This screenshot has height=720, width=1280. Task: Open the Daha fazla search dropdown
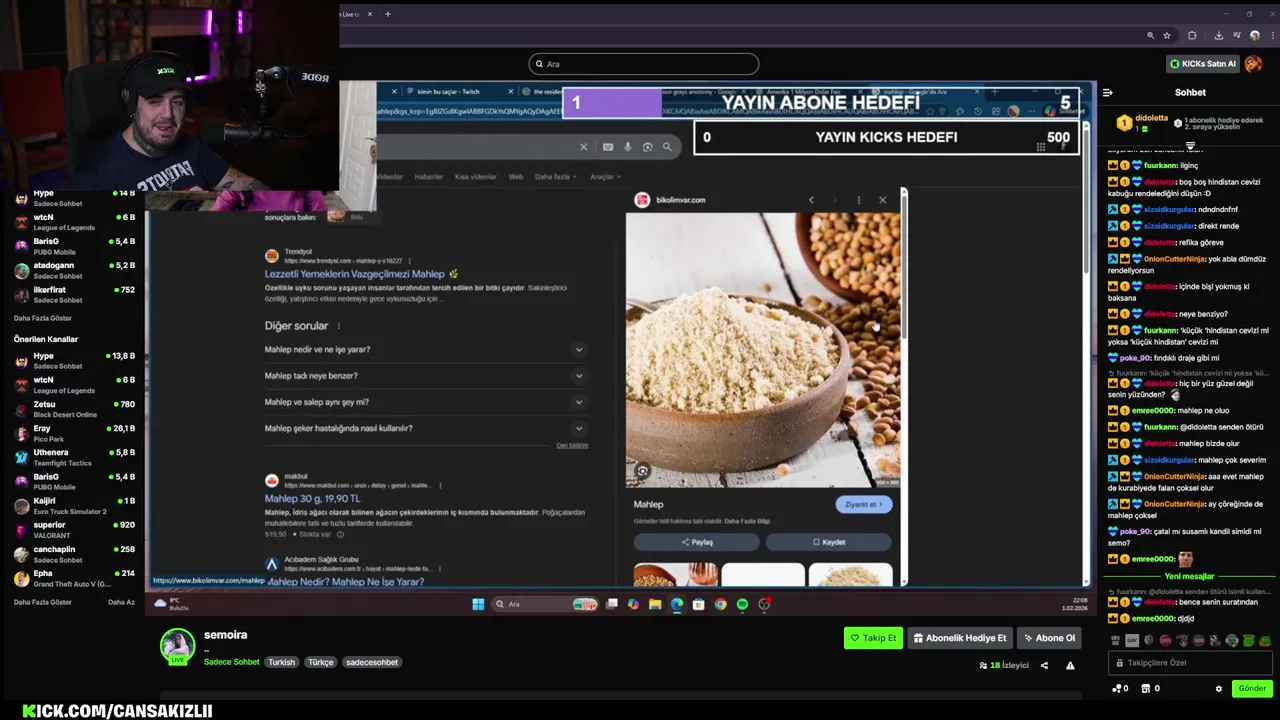tap(555, 177)
